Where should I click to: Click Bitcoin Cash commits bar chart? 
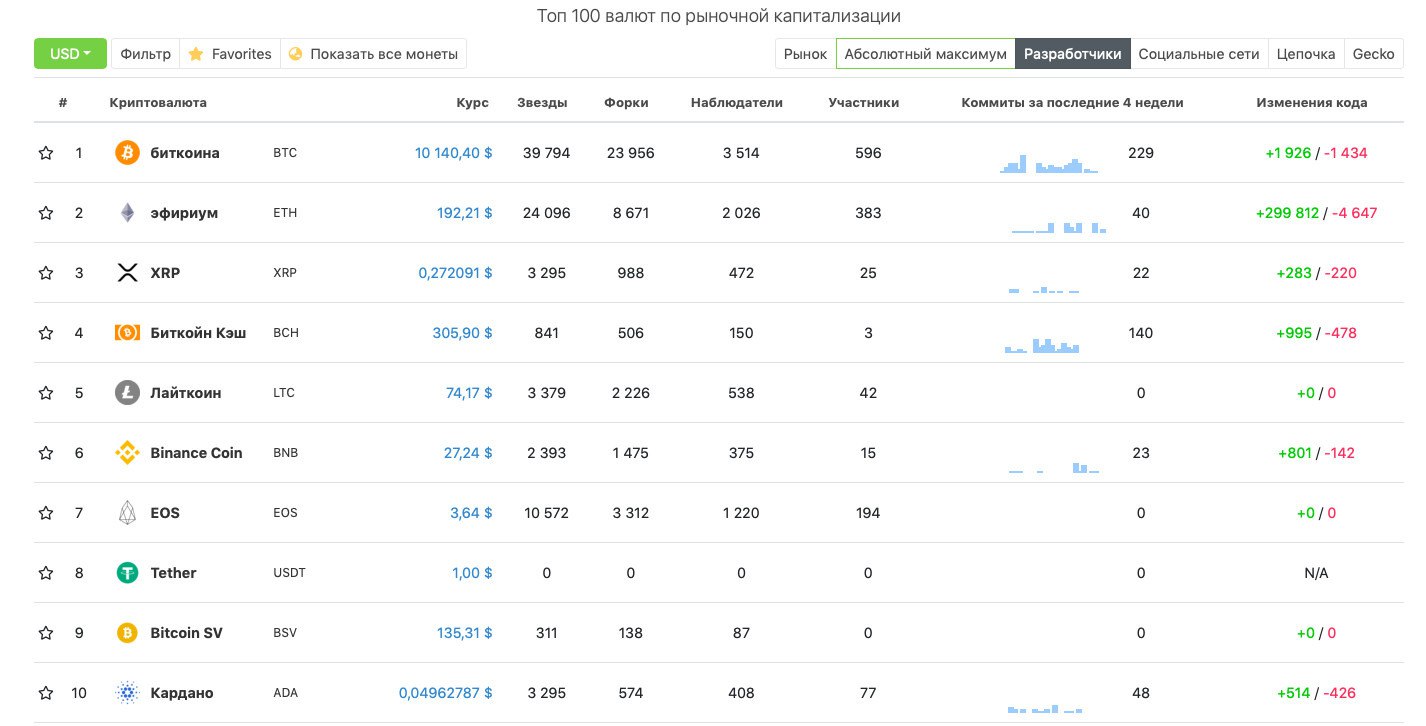point(1042,345)
